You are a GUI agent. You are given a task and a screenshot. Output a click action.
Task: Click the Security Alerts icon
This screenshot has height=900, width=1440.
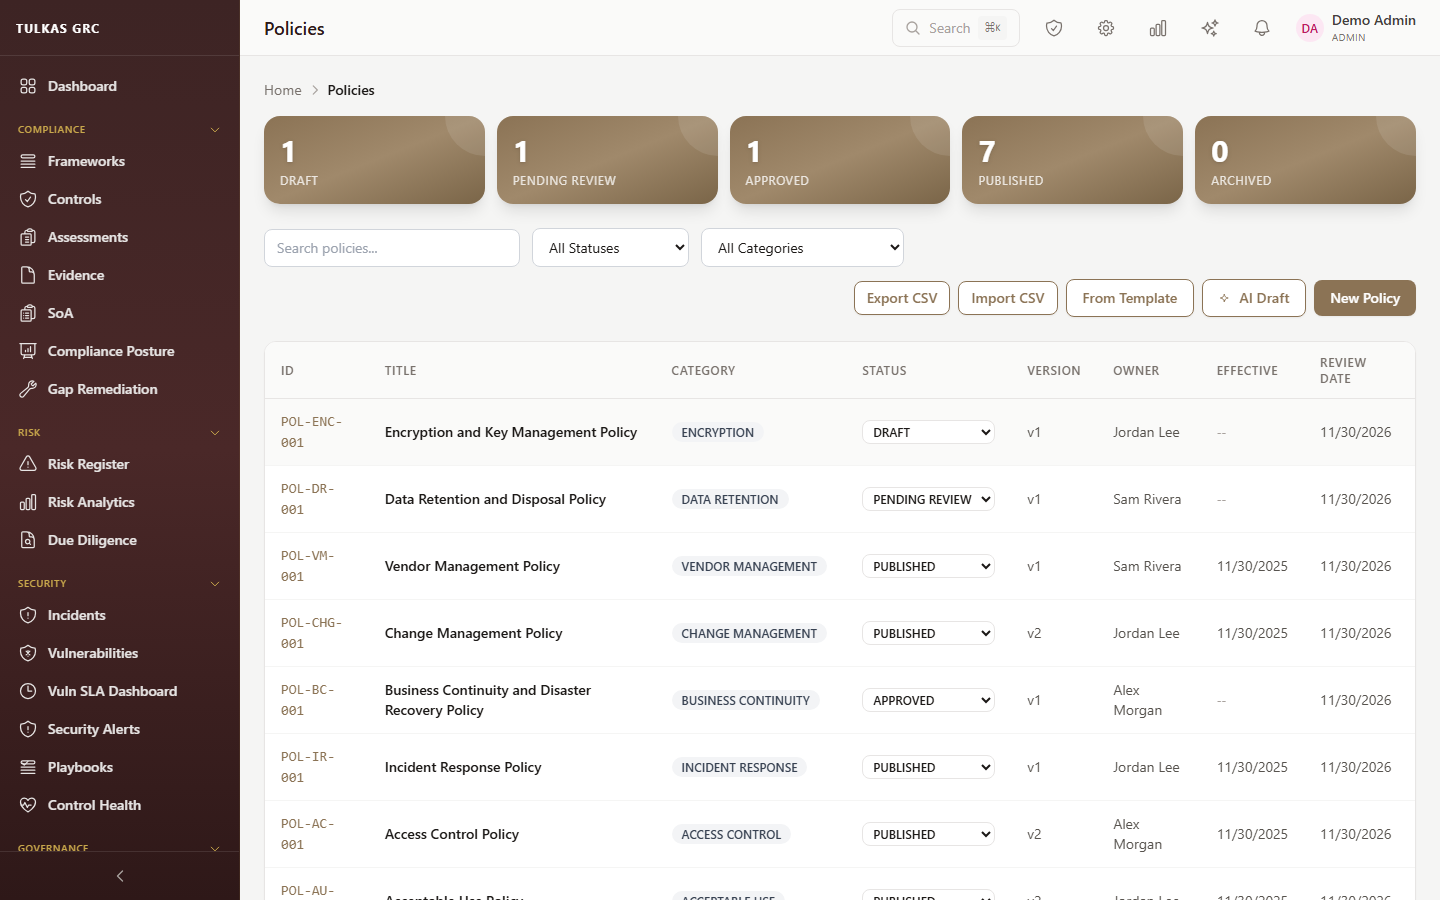(x=28, y=729)
